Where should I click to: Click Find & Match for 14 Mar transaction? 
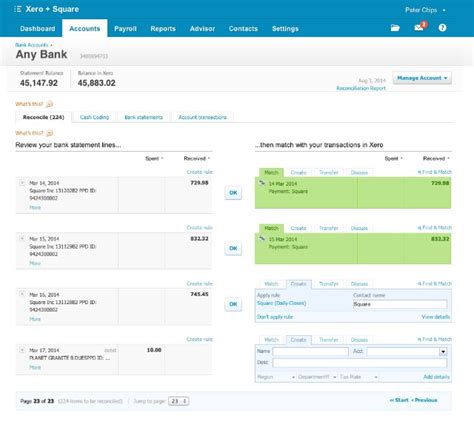435,172
